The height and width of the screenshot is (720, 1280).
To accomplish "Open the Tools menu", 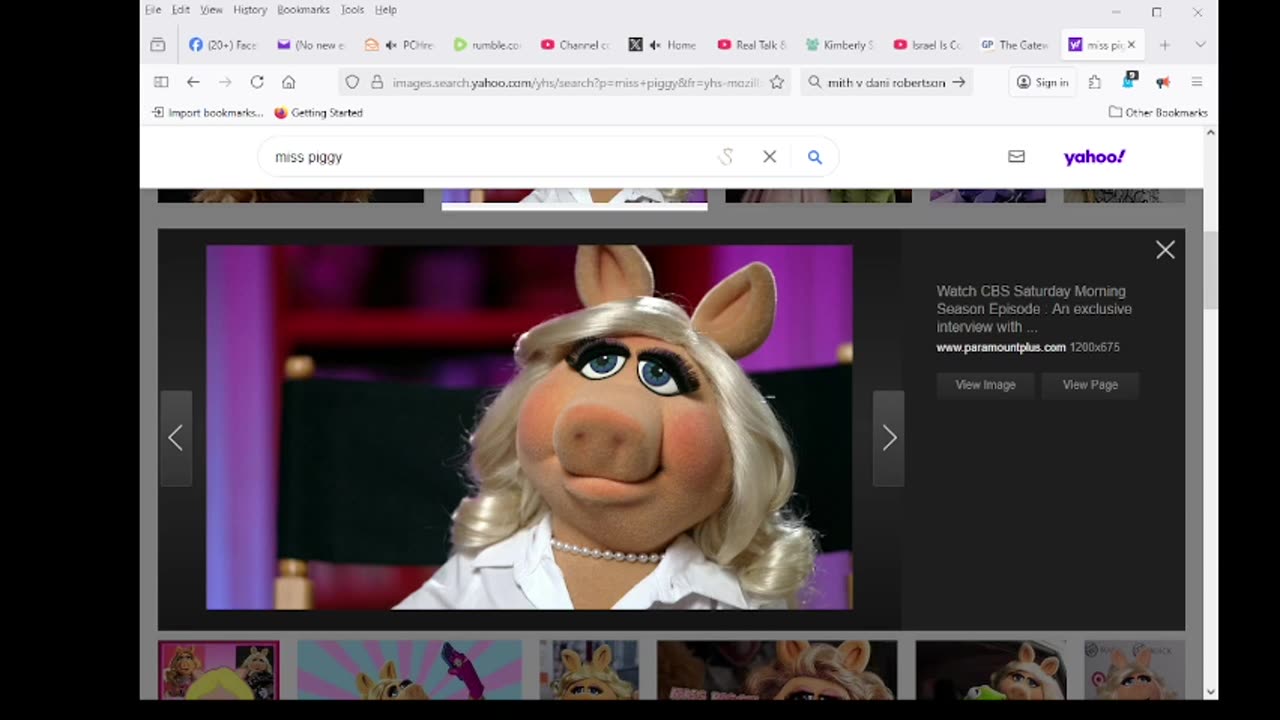I will tap(352, 10).
